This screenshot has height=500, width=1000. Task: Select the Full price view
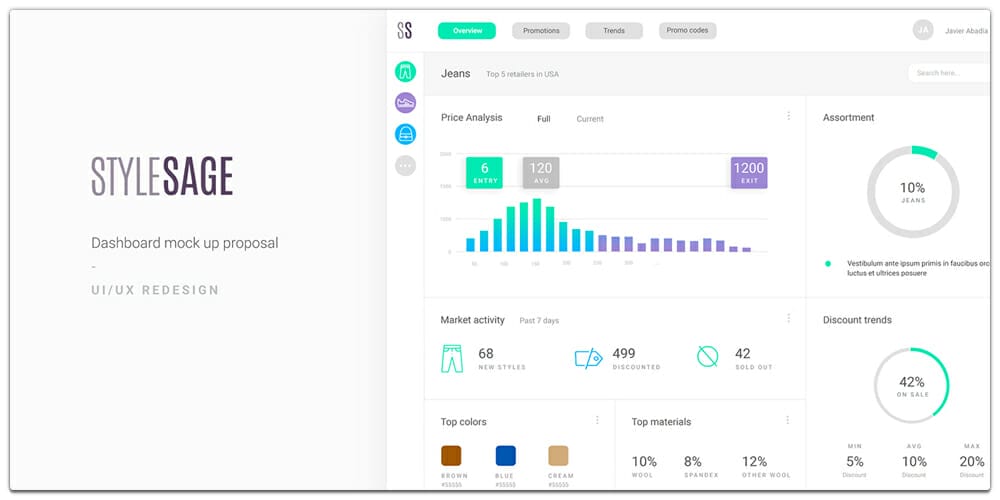pyautogui.click(x=543, y=119)
